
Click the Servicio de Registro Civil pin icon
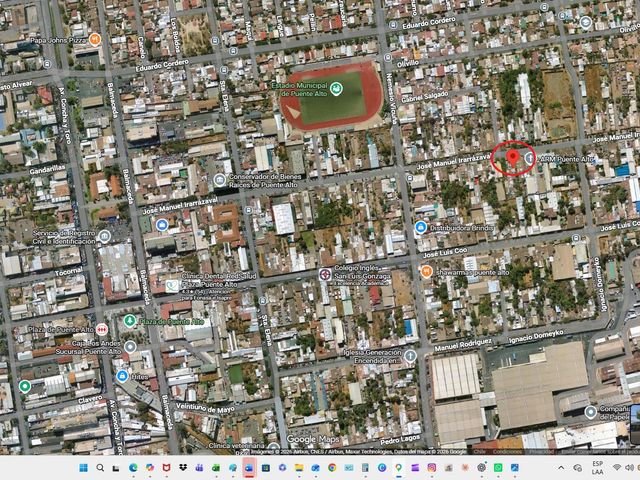coord(104,236)
